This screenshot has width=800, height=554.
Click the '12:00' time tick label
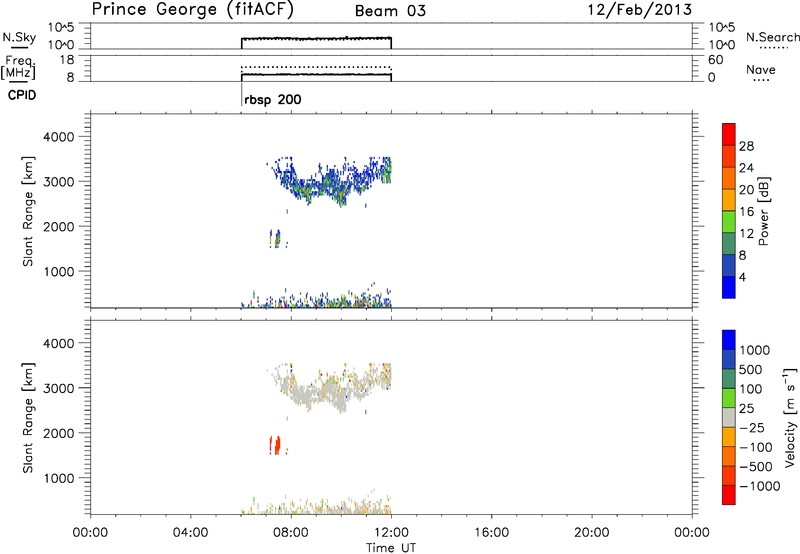(391, 533)
